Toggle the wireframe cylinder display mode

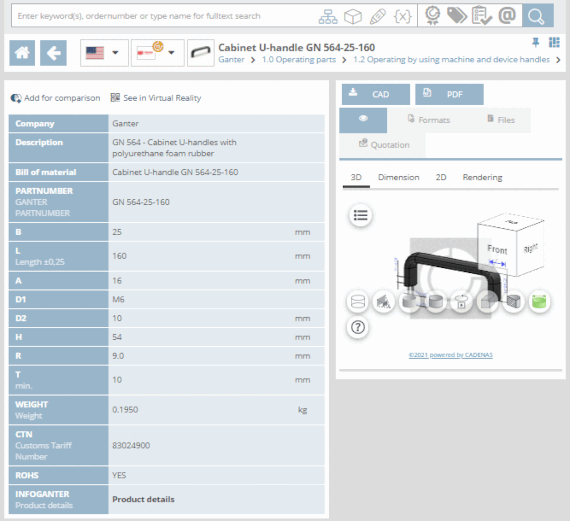[x=358, y=301]
